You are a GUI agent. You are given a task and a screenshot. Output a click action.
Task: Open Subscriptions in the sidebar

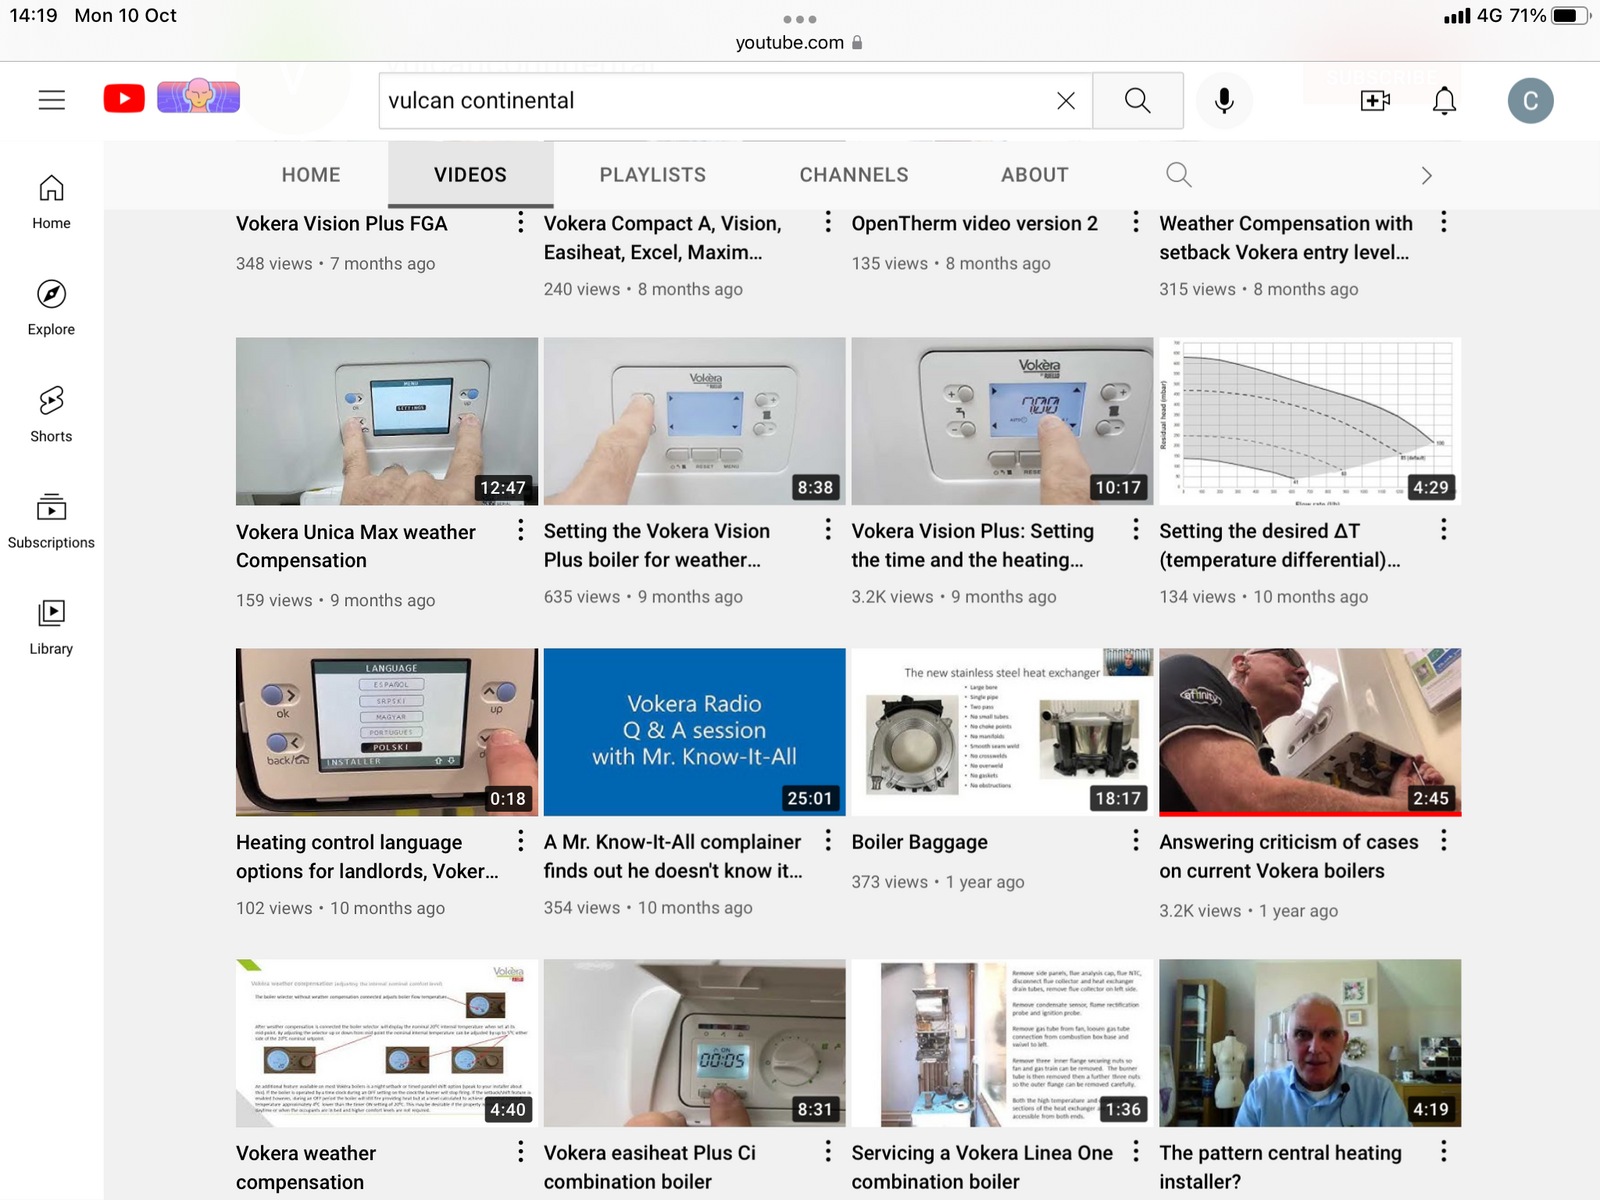[51, 521]
